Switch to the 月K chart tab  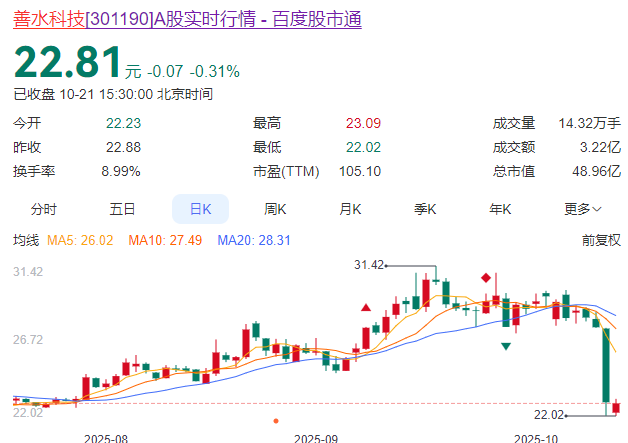tap(350, 209)
